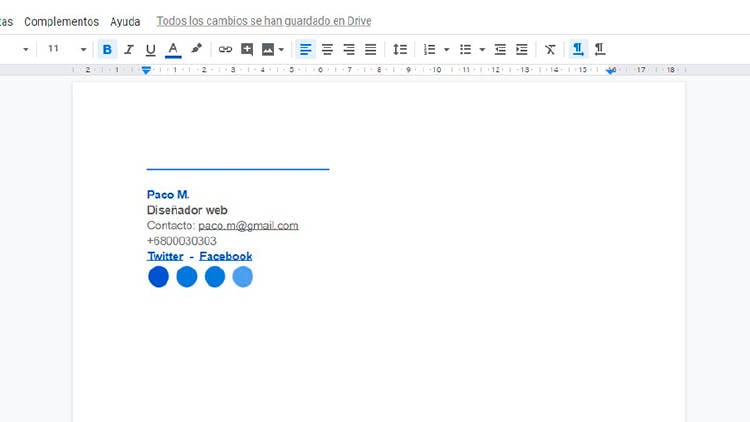Expand numbered list options arrow
The height and width of the screenshot is (422, 750).
click(x=446, y=49)
